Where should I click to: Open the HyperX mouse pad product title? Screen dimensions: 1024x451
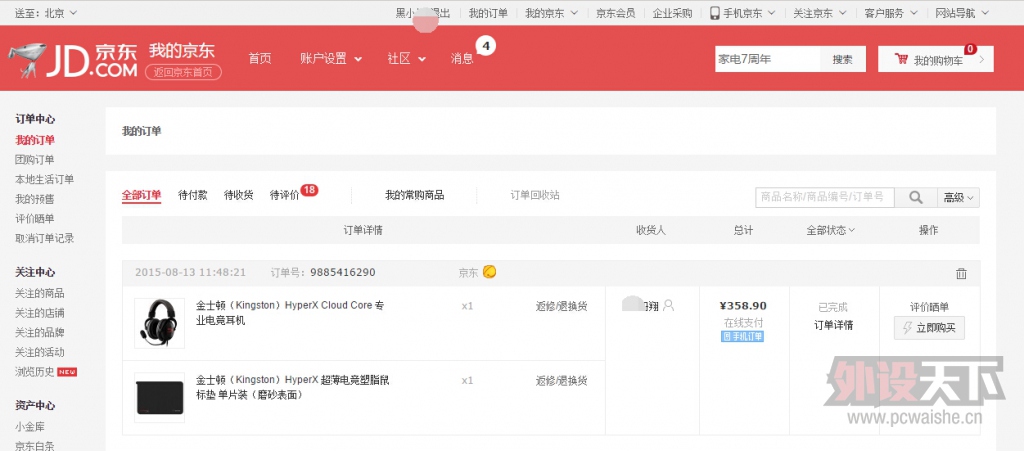tap(292, 387)
